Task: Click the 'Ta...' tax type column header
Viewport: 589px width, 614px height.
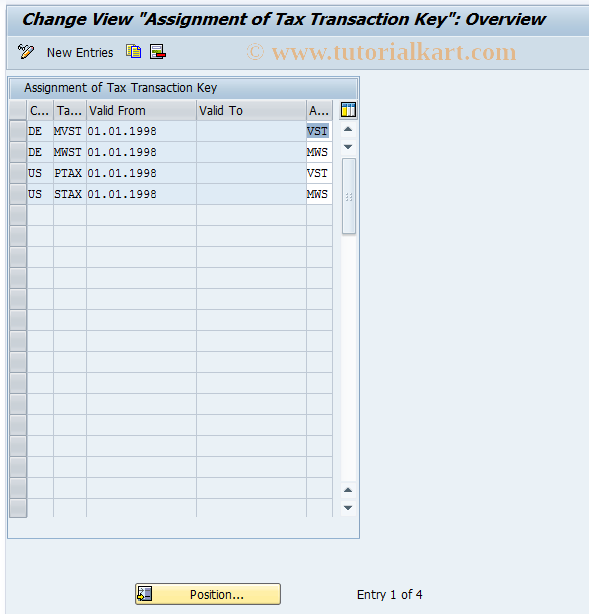Action: point(70,110)
